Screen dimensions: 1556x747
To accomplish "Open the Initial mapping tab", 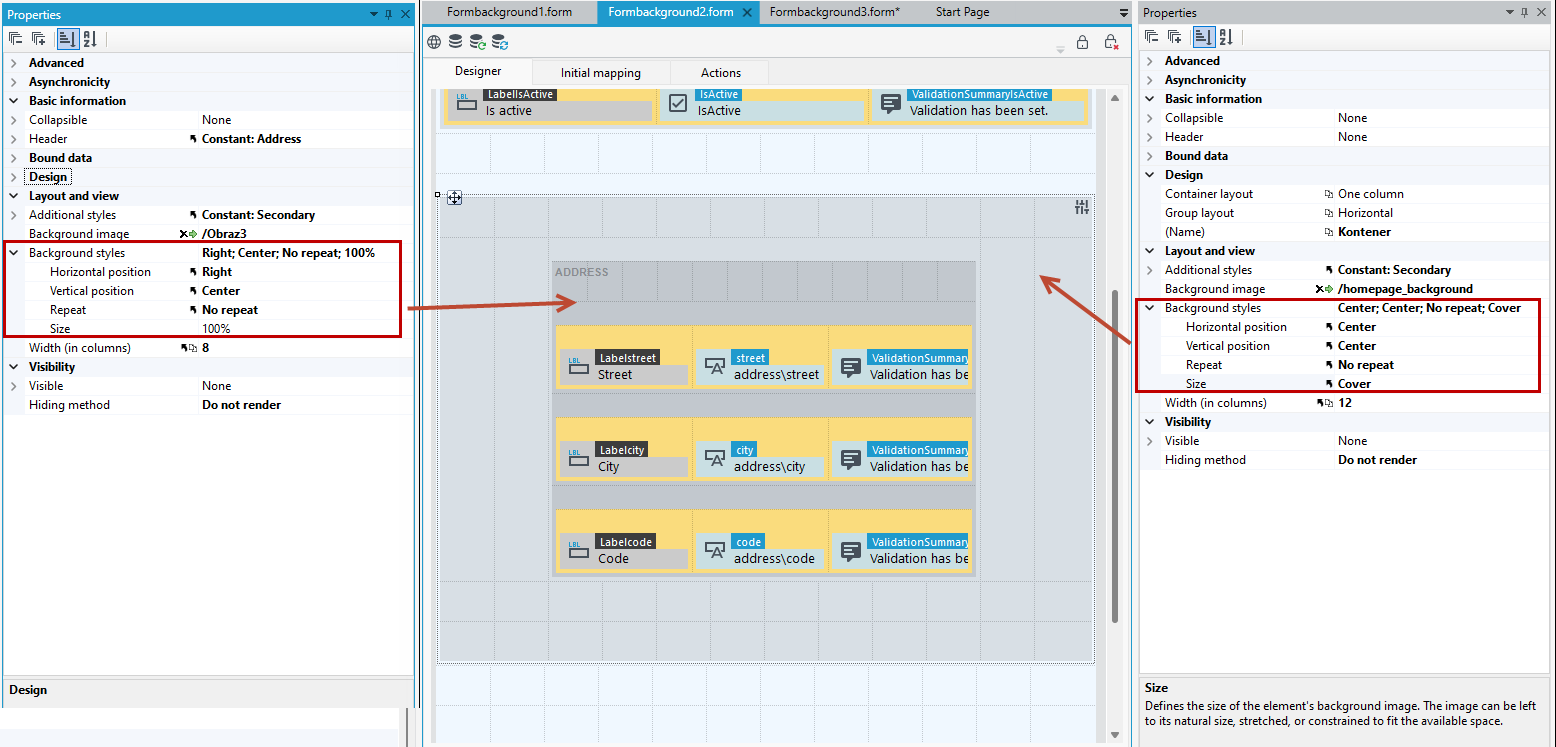I will (x=600, y=73).
